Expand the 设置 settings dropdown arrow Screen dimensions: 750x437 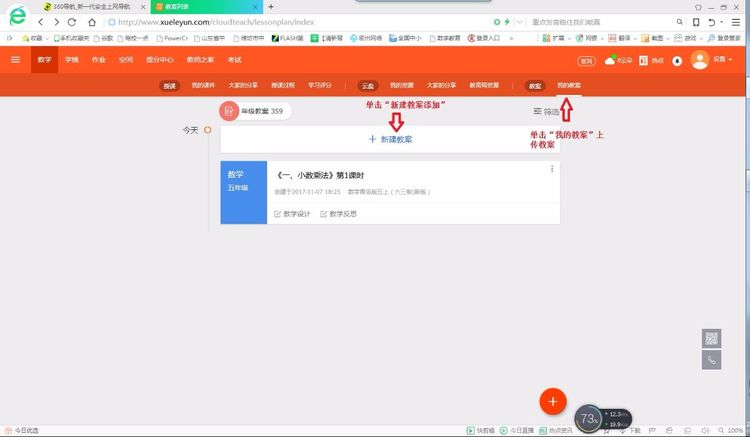[x=730, y=60]
